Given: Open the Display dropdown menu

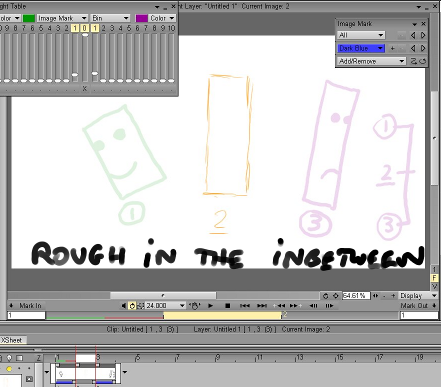Looking at the screenshot, I should (x=419, y=296).
